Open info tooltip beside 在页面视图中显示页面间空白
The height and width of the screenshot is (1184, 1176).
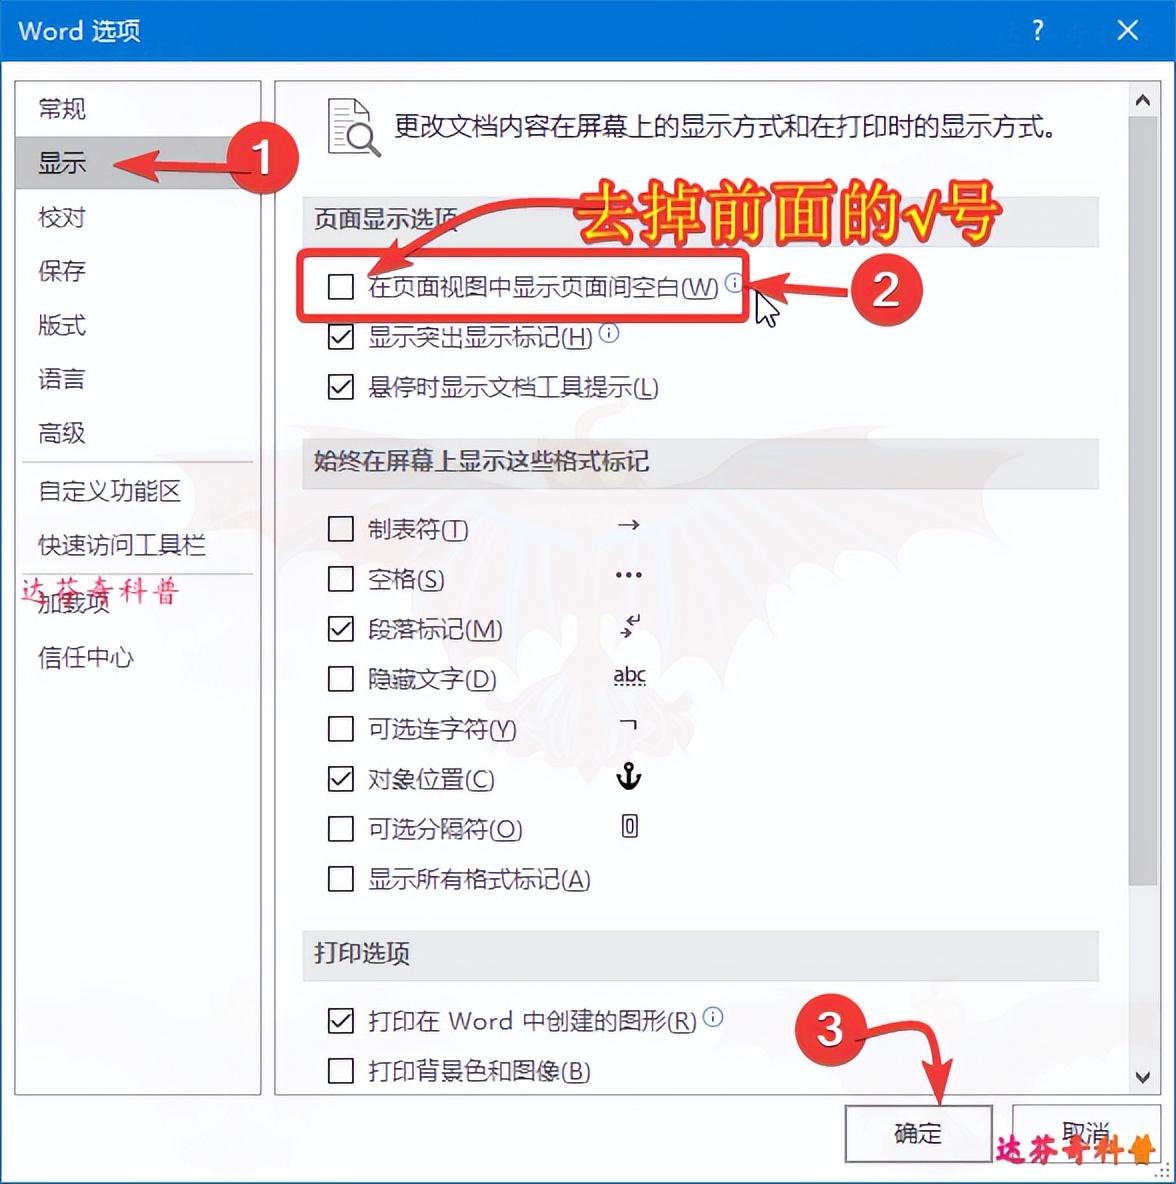(733, 283)
